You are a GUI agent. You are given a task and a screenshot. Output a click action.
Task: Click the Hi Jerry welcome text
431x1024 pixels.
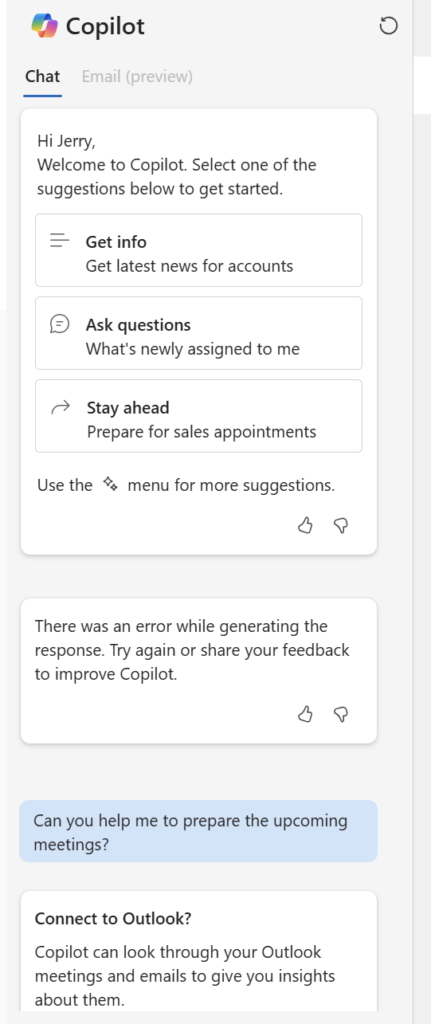[x=66, y=141]
